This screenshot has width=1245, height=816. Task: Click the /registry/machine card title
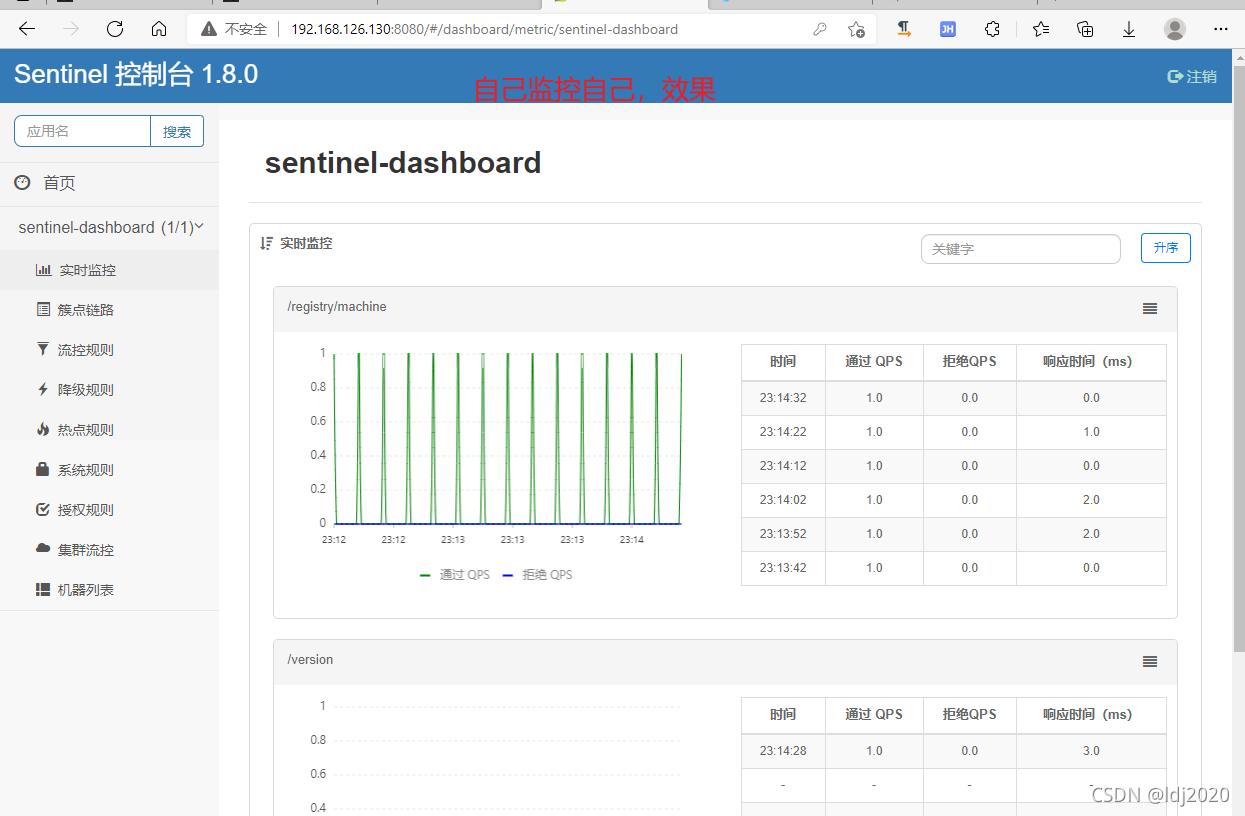click(337, 307)
